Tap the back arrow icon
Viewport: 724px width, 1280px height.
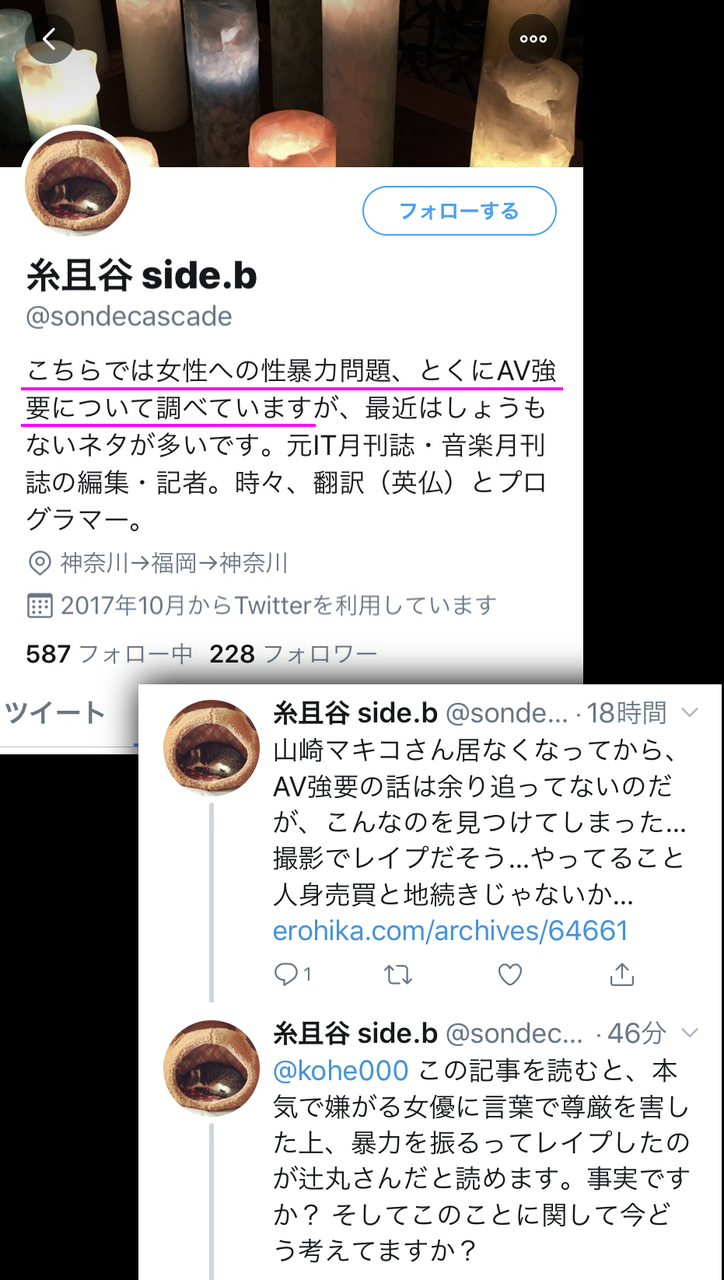point(50,39)
